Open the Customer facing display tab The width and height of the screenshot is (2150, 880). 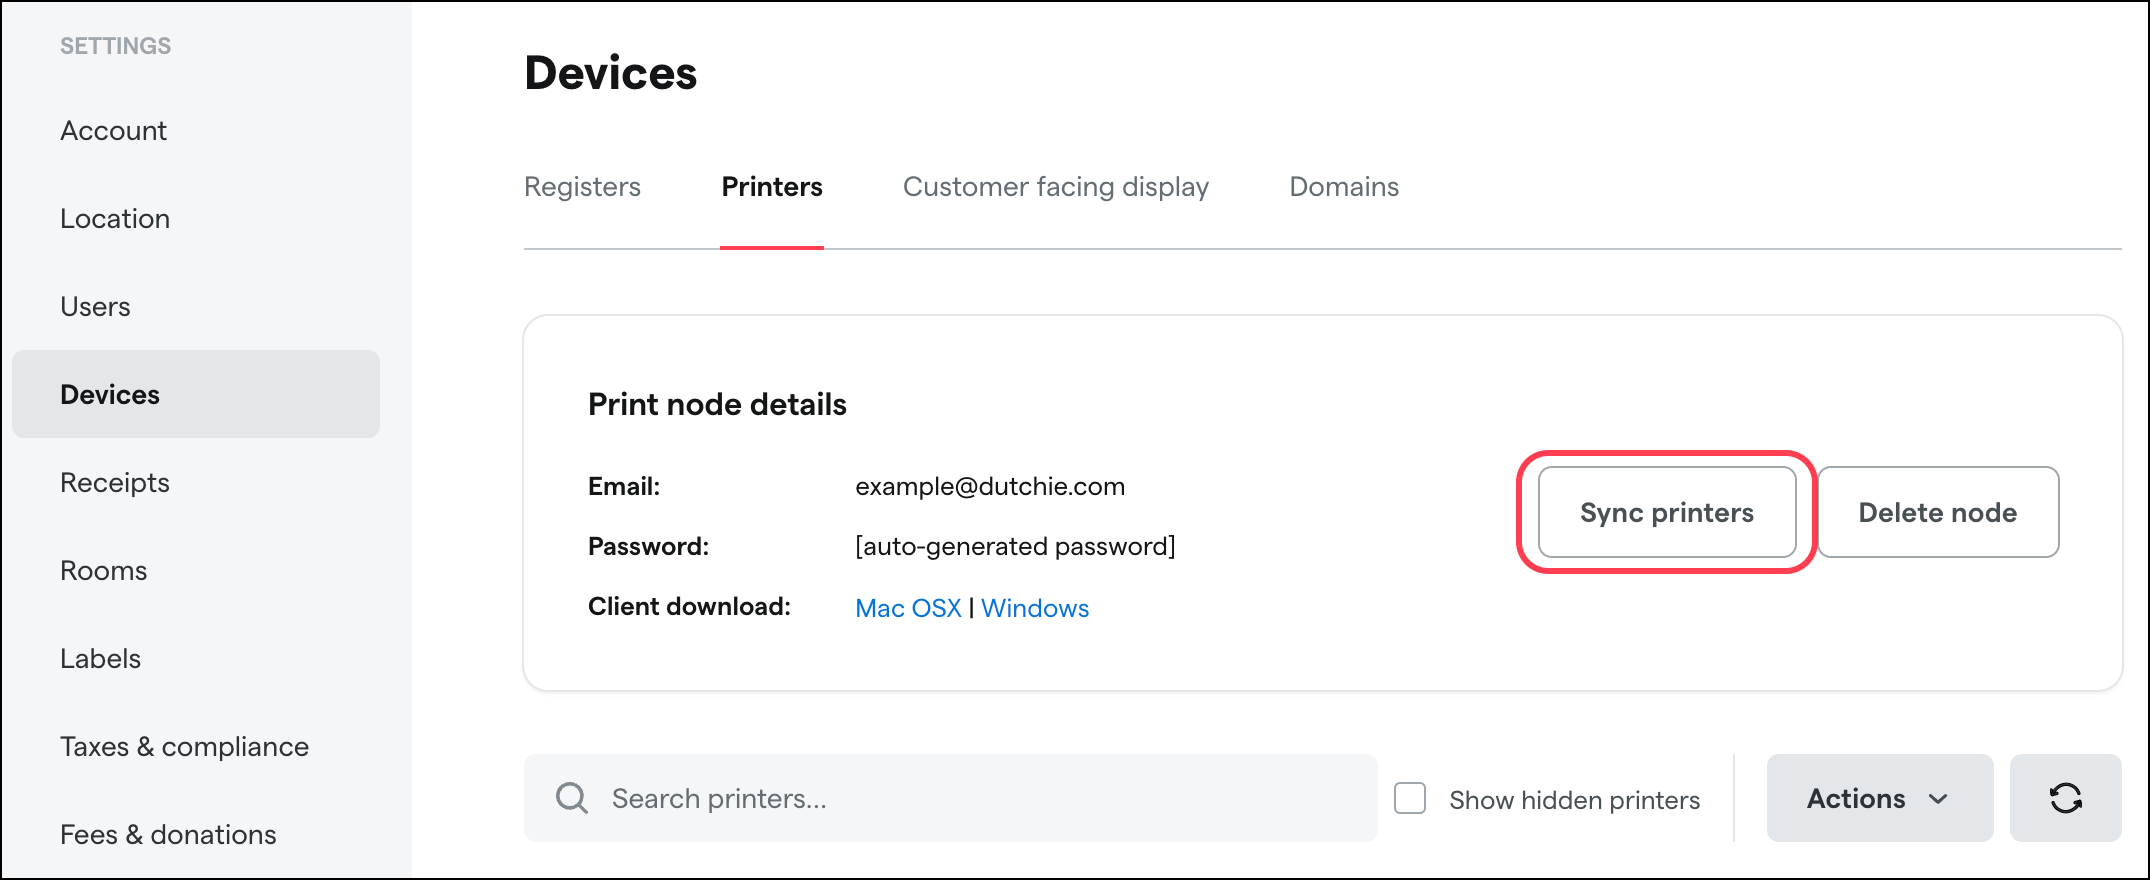1056,187
